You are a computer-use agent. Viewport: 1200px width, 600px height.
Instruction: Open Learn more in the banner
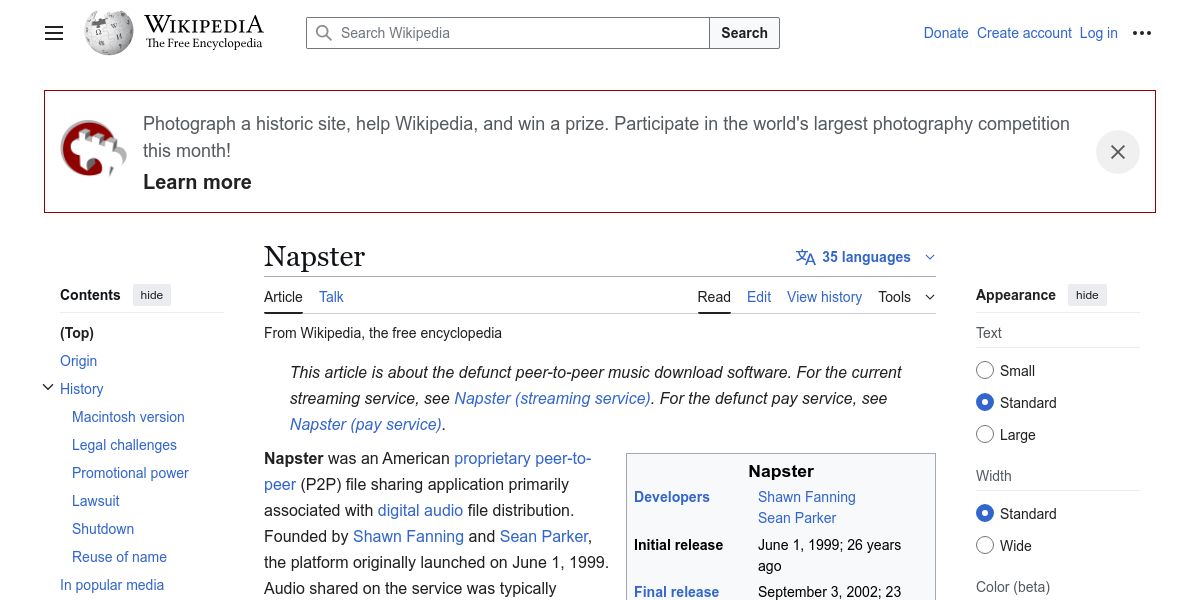tap(197, 182)
